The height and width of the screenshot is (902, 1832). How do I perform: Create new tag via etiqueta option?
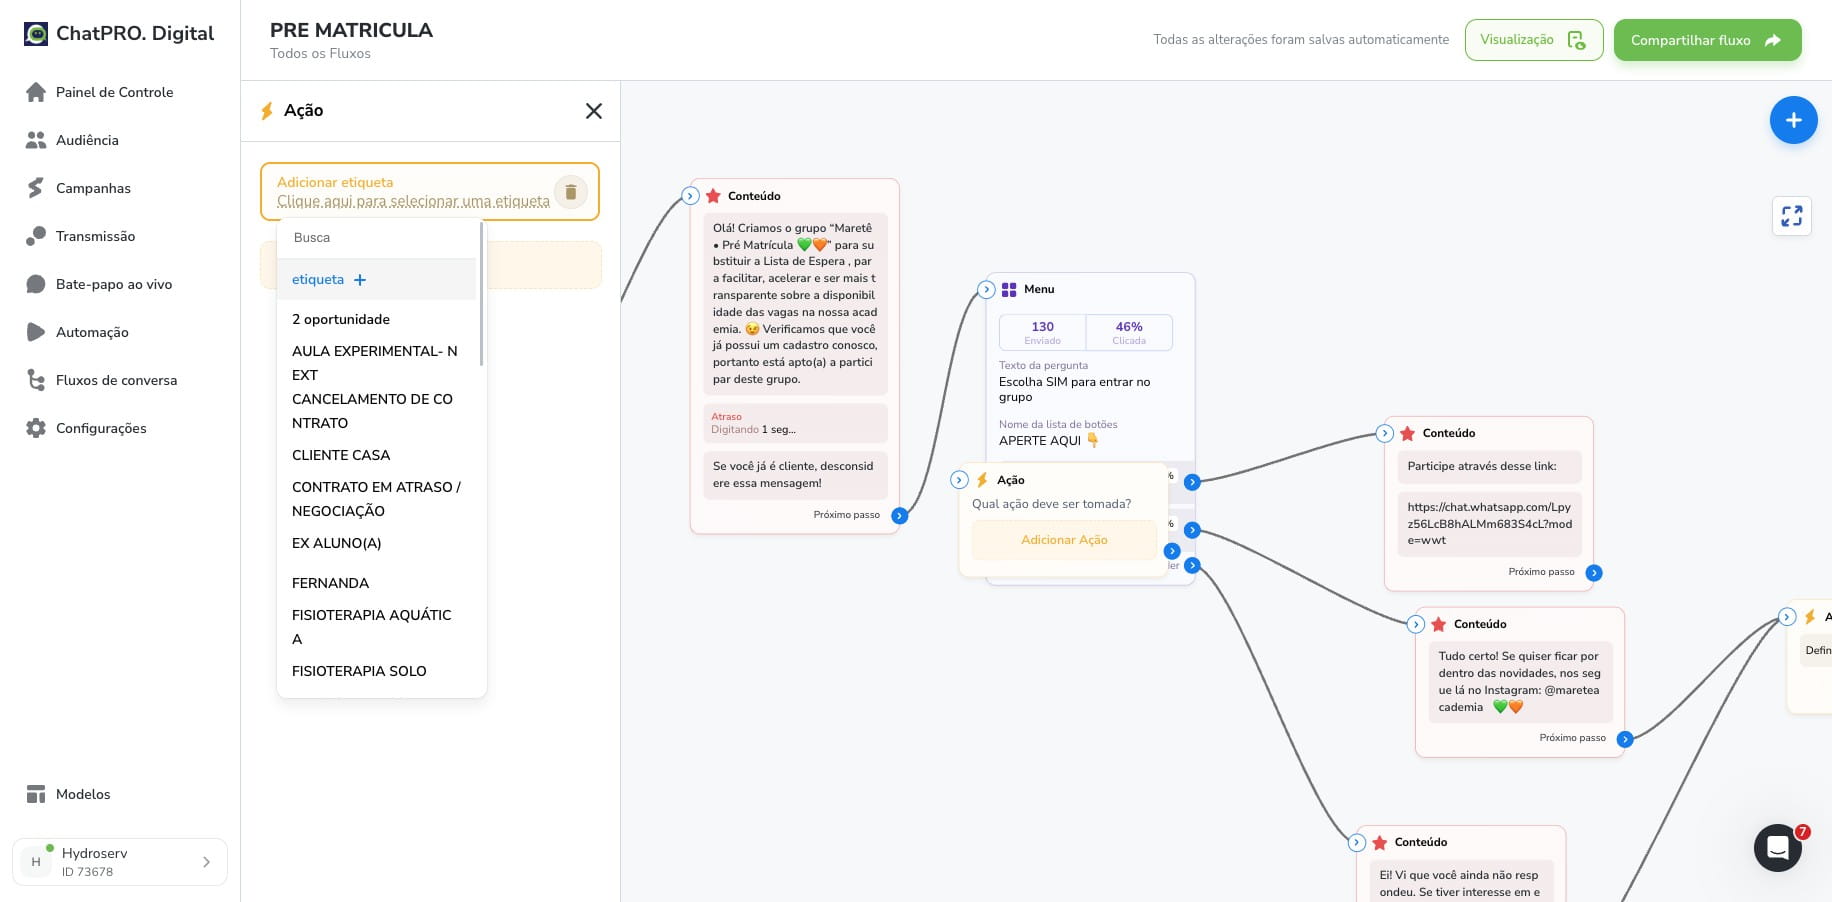(376, 280)
